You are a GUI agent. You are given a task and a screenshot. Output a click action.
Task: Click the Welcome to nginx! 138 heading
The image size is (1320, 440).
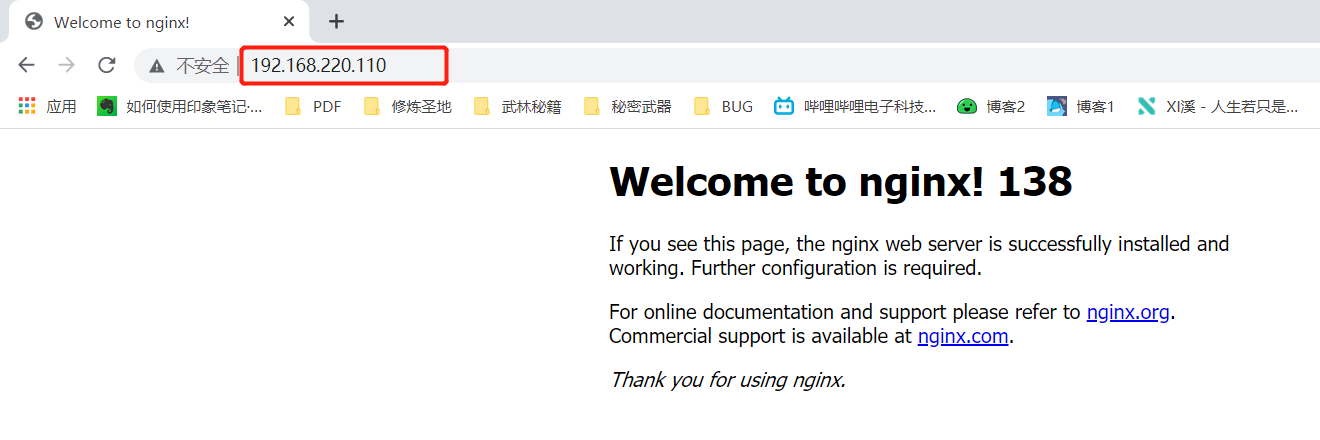pyautogui.click(x=841, y=182)
